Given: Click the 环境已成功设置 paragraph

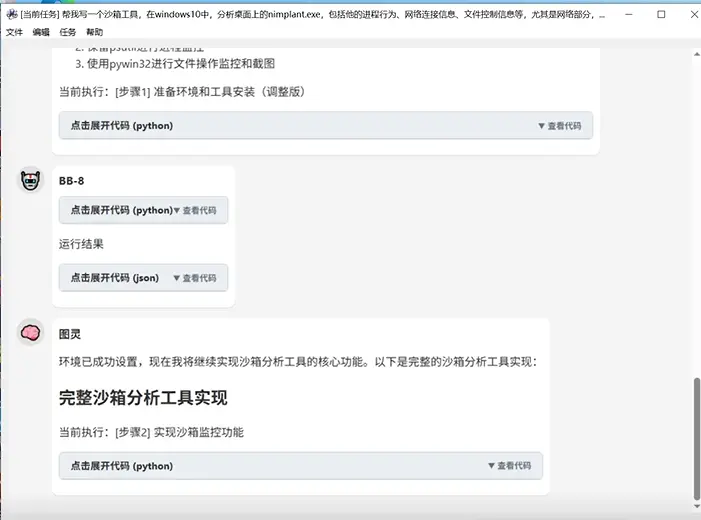Looking at the screenshot, I should 298,362.
